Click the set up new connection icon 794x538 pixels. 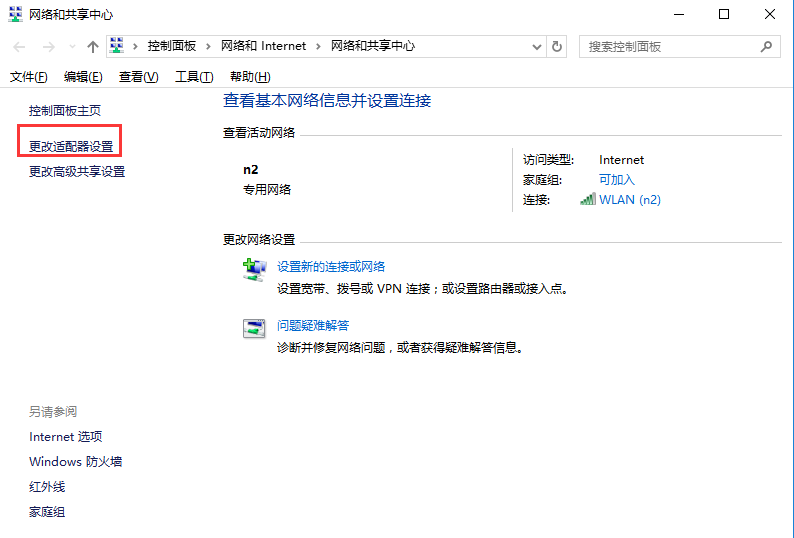255,270
